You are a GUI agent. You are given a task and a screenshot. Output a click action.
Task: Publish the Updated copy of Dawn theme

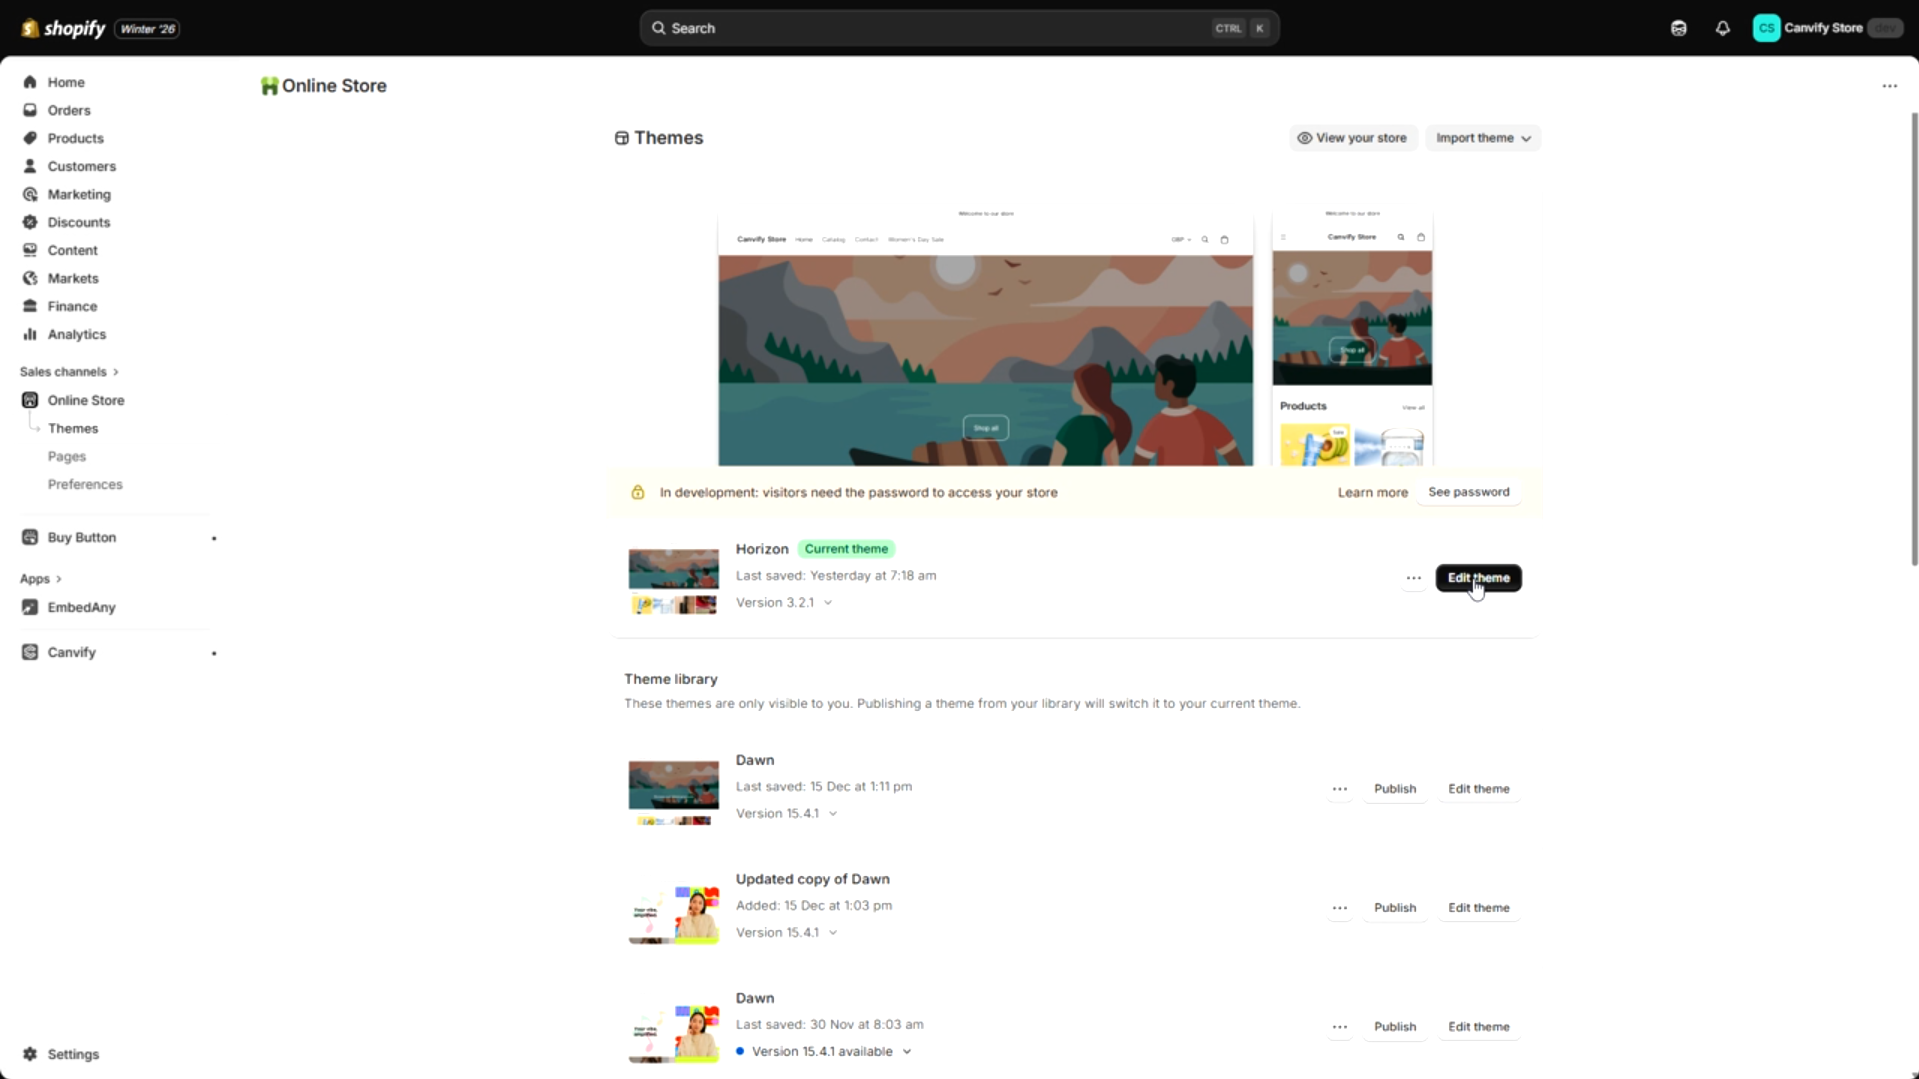pos(1395,908)
